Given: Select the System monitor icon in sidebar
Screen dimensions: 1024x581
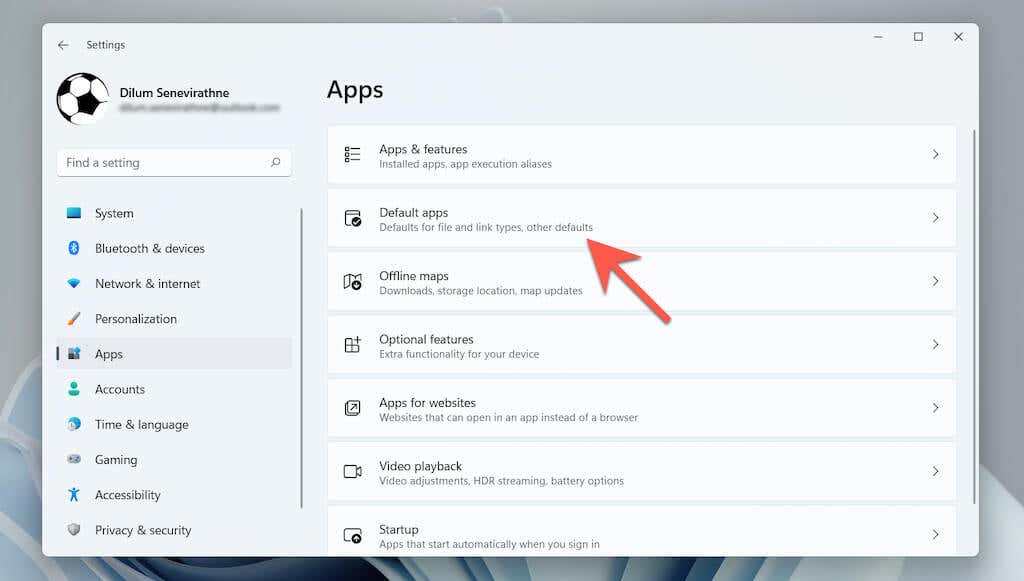Looking at the screenshot, I should pos(74,213).
